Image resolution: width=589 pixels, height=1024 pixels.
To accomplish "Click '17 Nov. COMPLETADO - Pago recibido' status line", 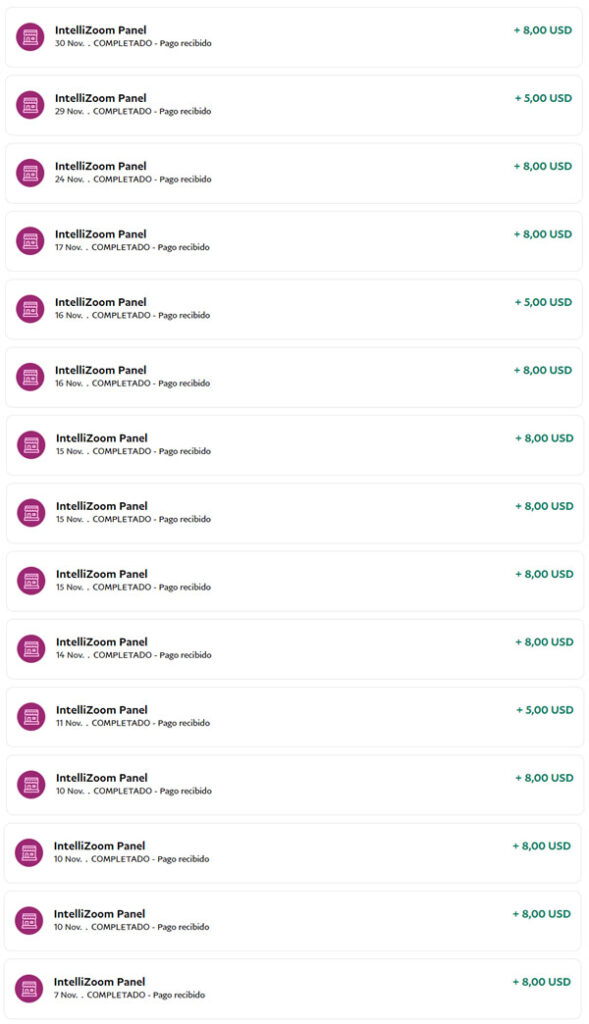I will pos(132,248).
